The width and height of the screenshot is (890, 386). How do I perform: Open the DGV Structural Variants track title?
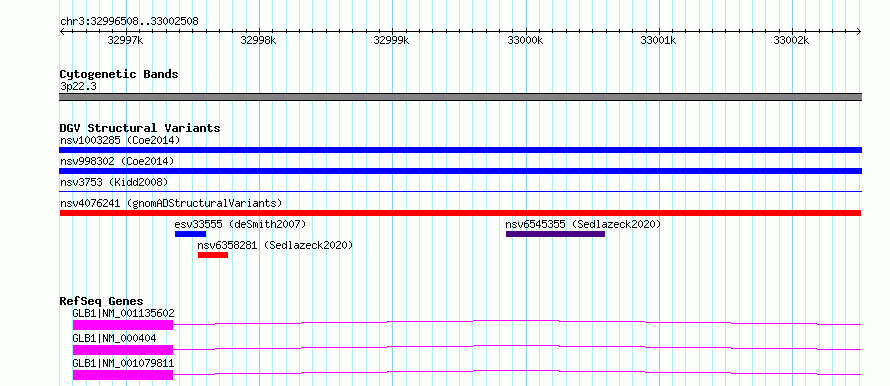(140, 128)
